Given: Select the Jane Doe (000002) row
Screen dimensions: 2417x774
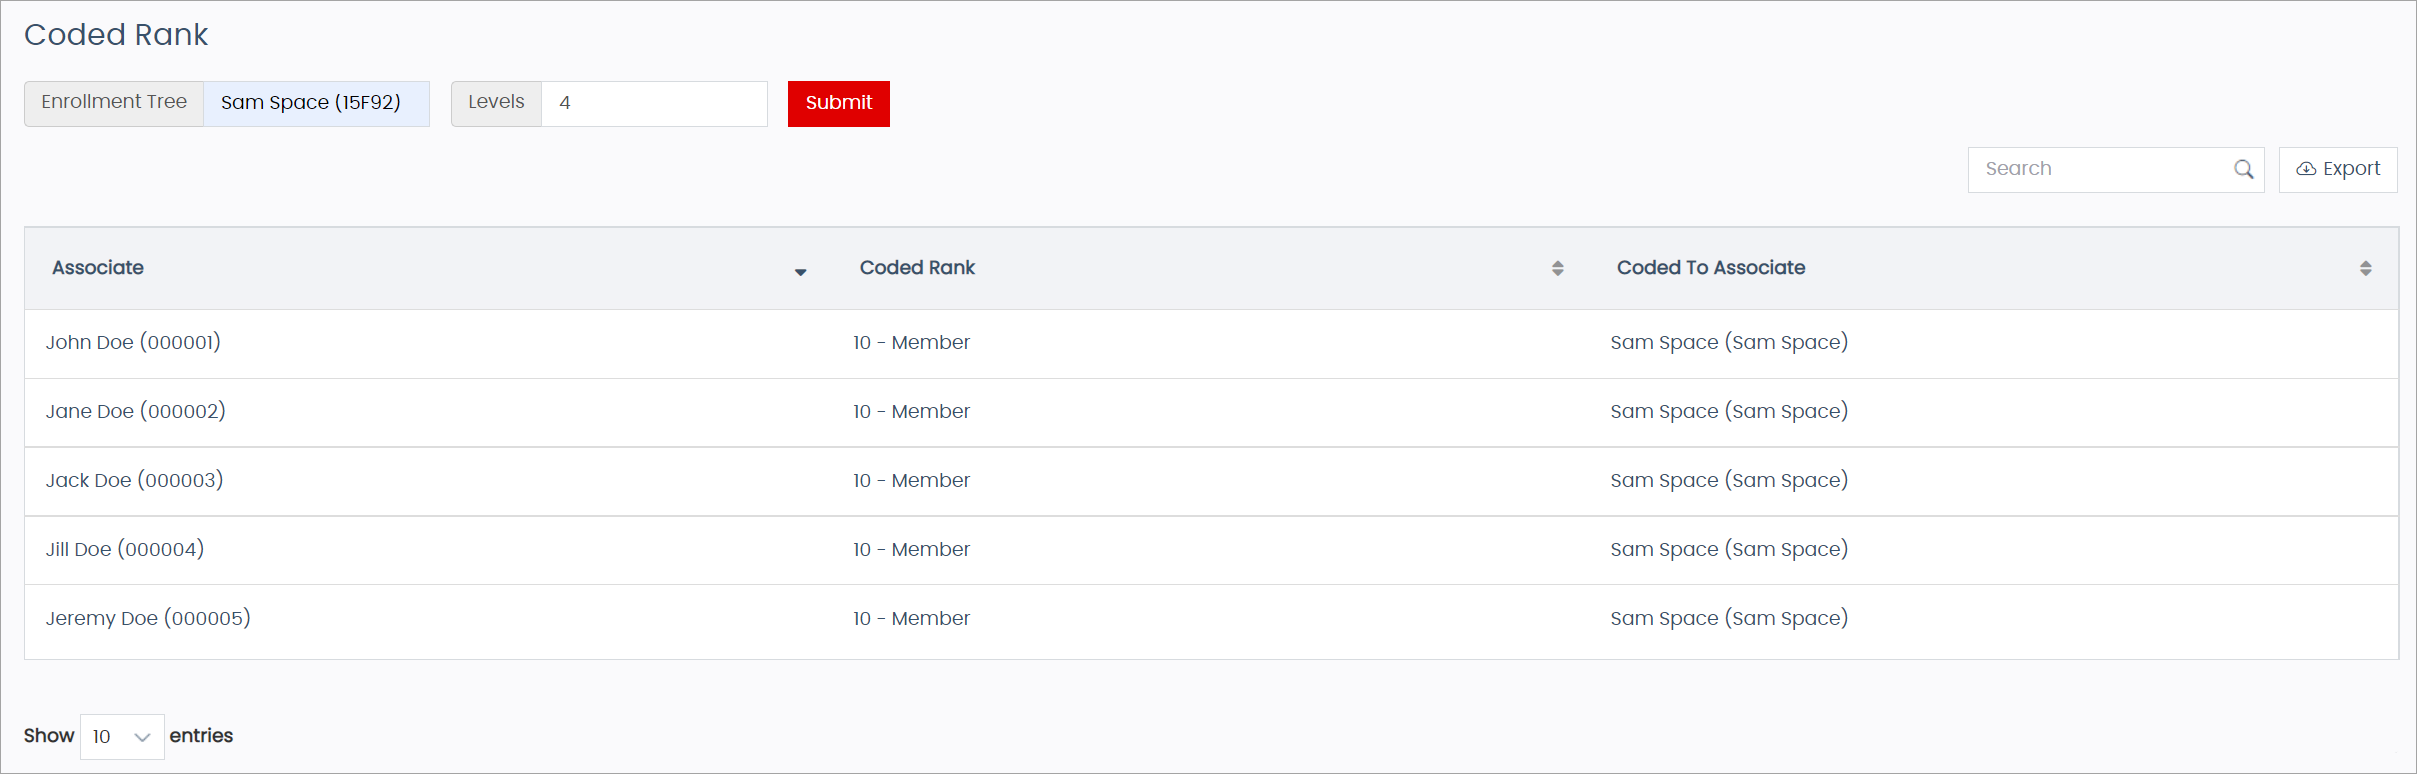Looking at the screenshot, I should tap(136, 412).
